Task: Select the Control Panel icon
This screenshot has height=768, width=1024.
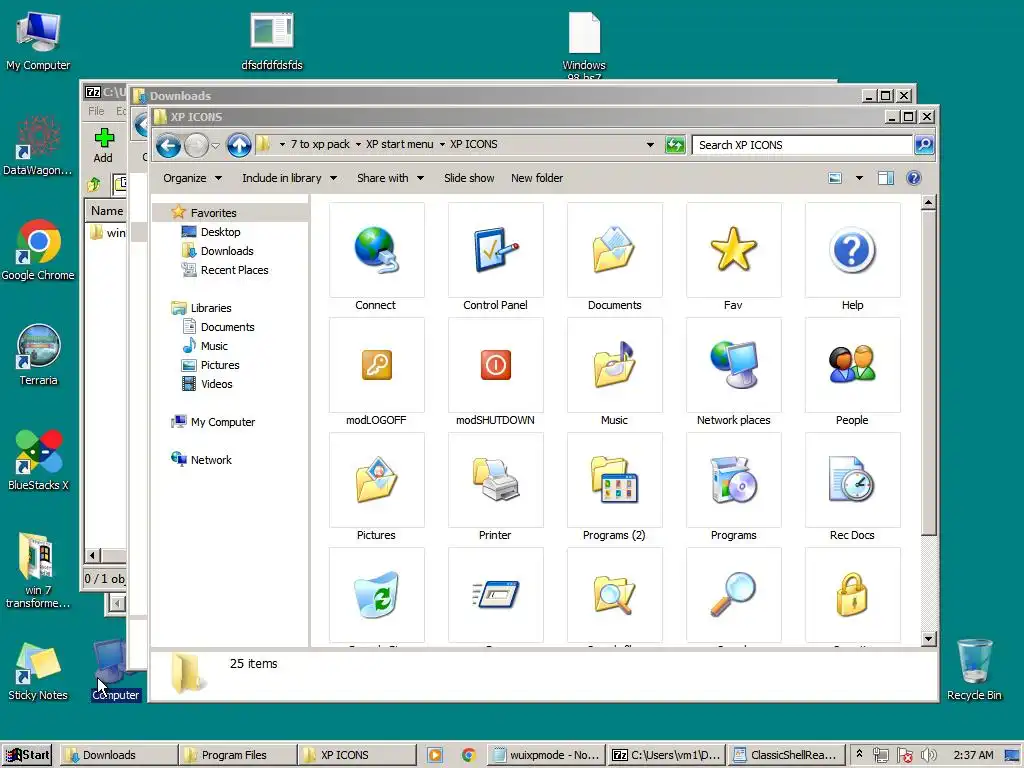Action: click(x=495, y=250)
